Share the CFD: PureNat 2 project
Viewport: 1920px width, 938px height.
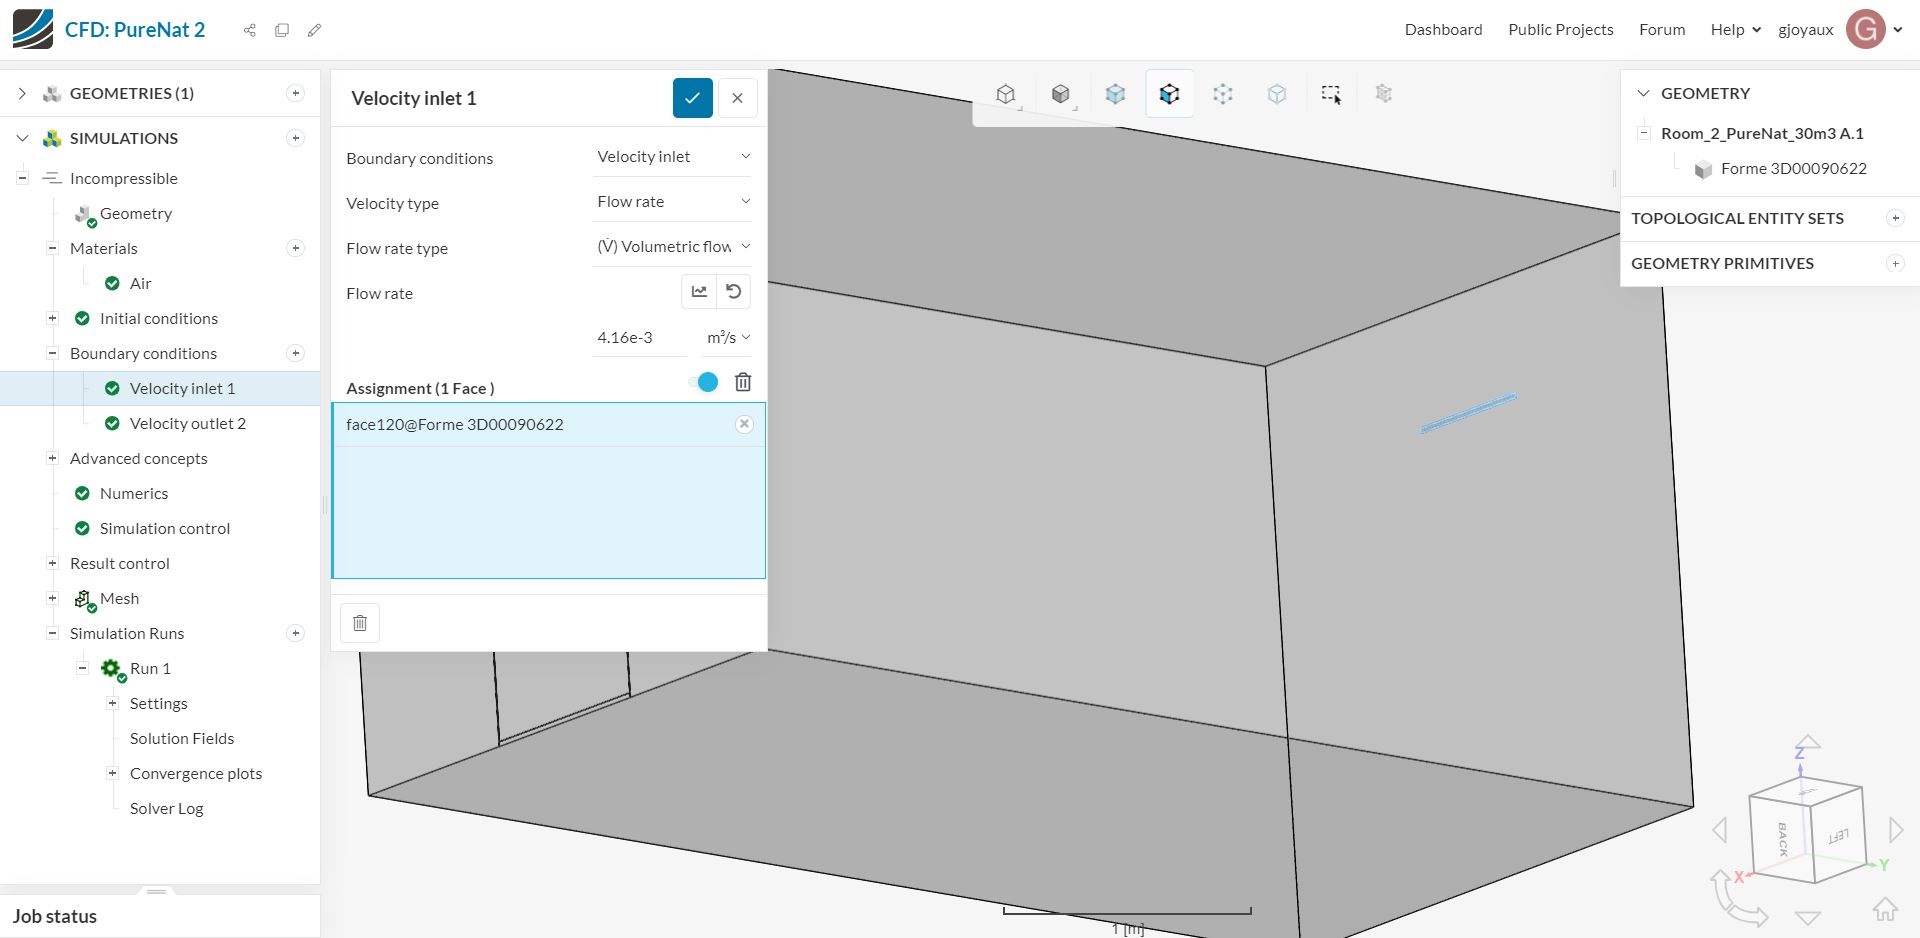pyautogui.click(x=250, y=30)
